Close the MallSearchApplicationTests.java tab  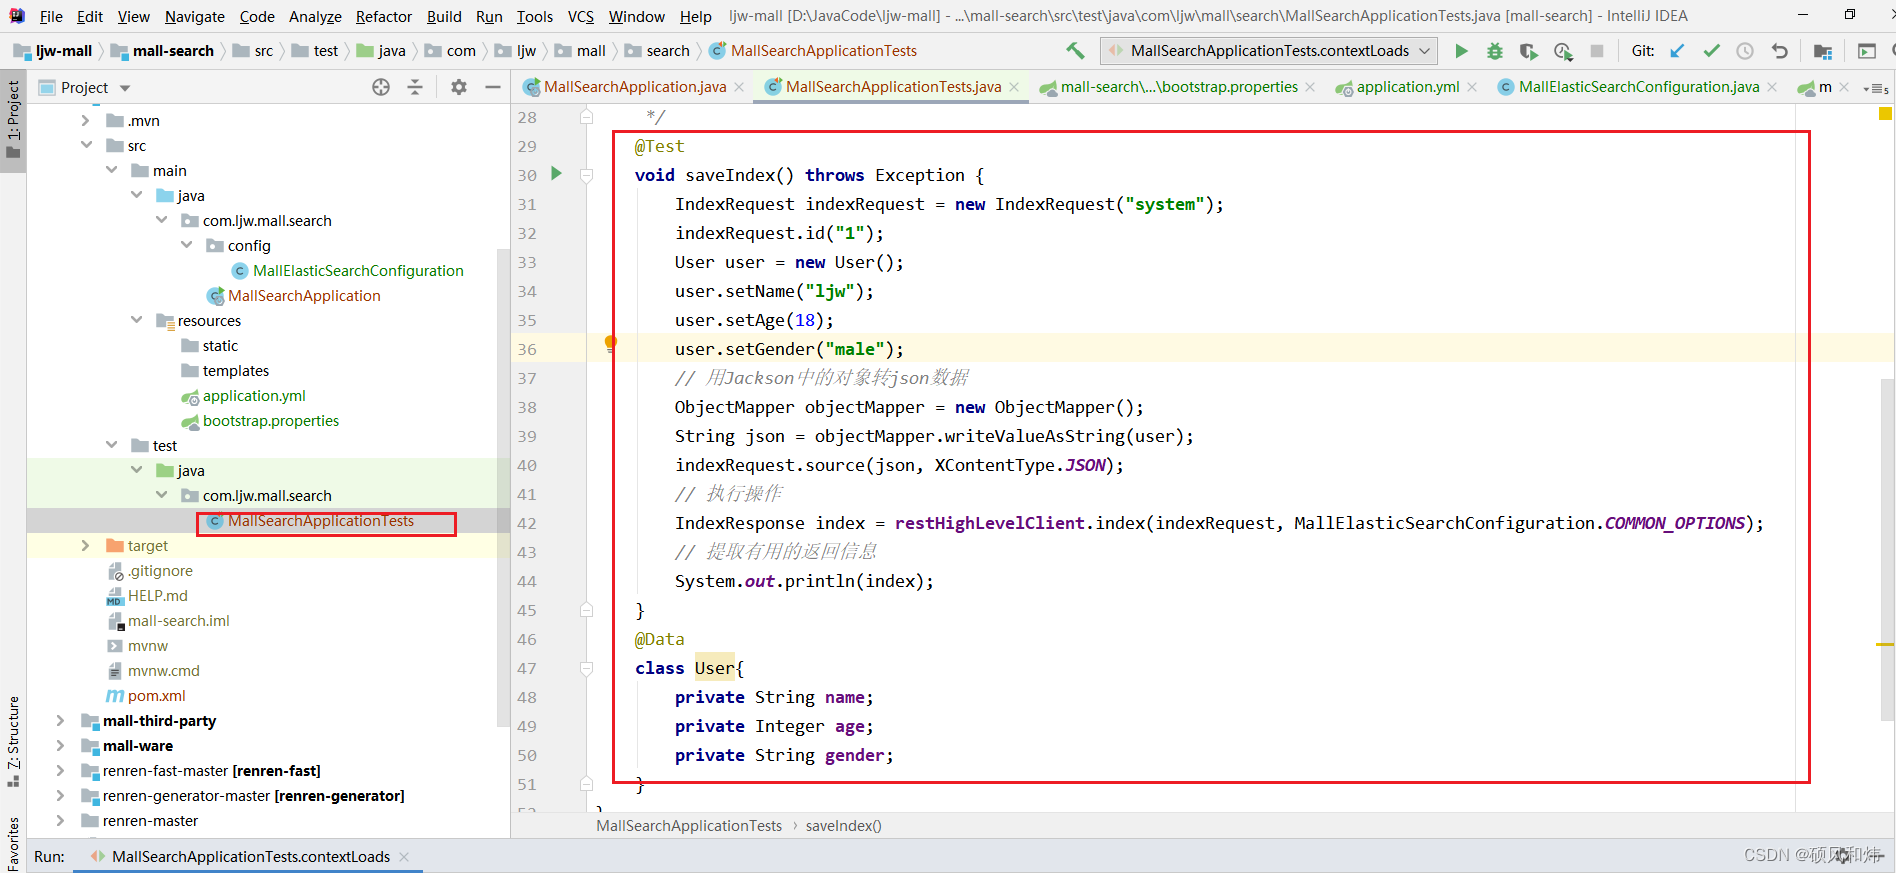point(1014,88)
